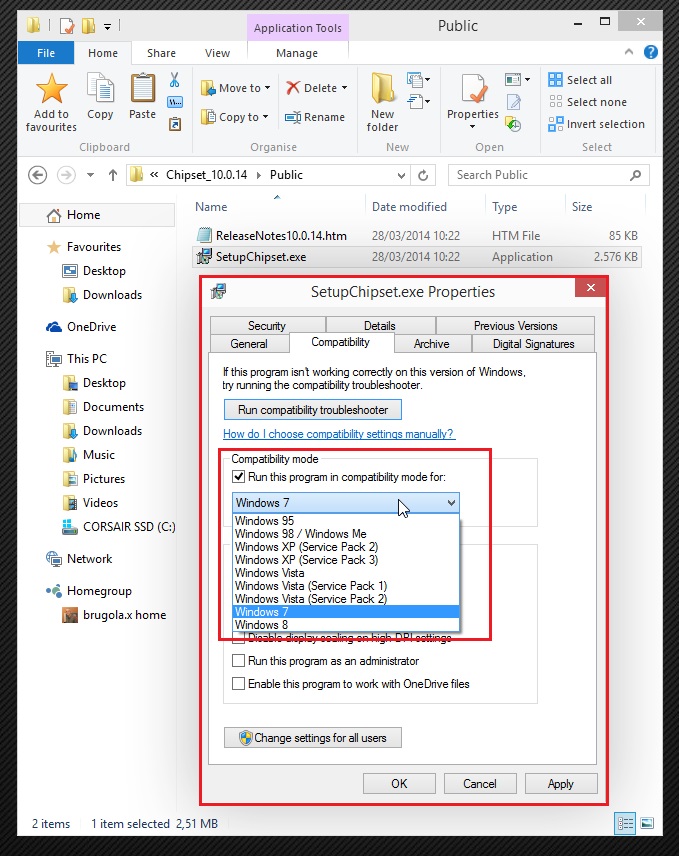Click Invert selection in ribbon
The width and height of the screenshot is (679, 856).
tap(597, 124)
